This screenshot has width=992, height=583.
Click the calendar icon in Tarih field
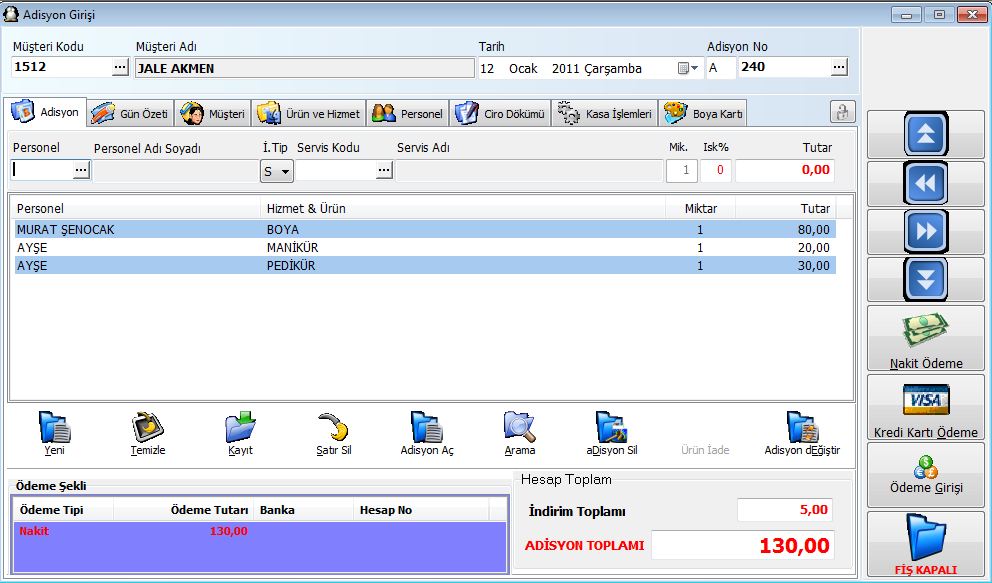coord(683,68)
